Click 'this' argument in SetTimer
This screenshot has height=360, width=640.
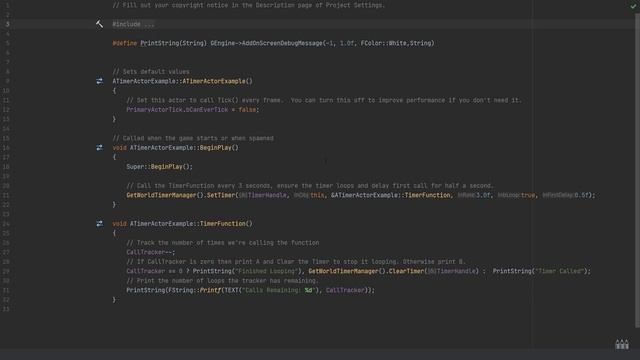point(317,196)
